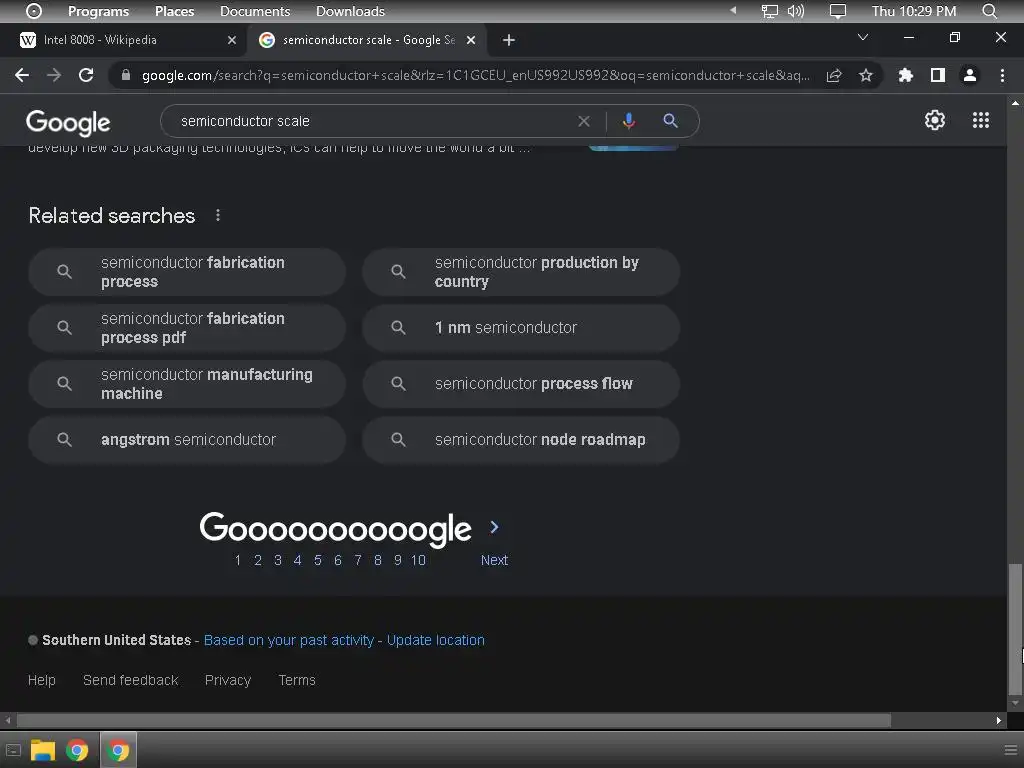Open the Thu 10:29 PM clock

[x=914, y=11]
